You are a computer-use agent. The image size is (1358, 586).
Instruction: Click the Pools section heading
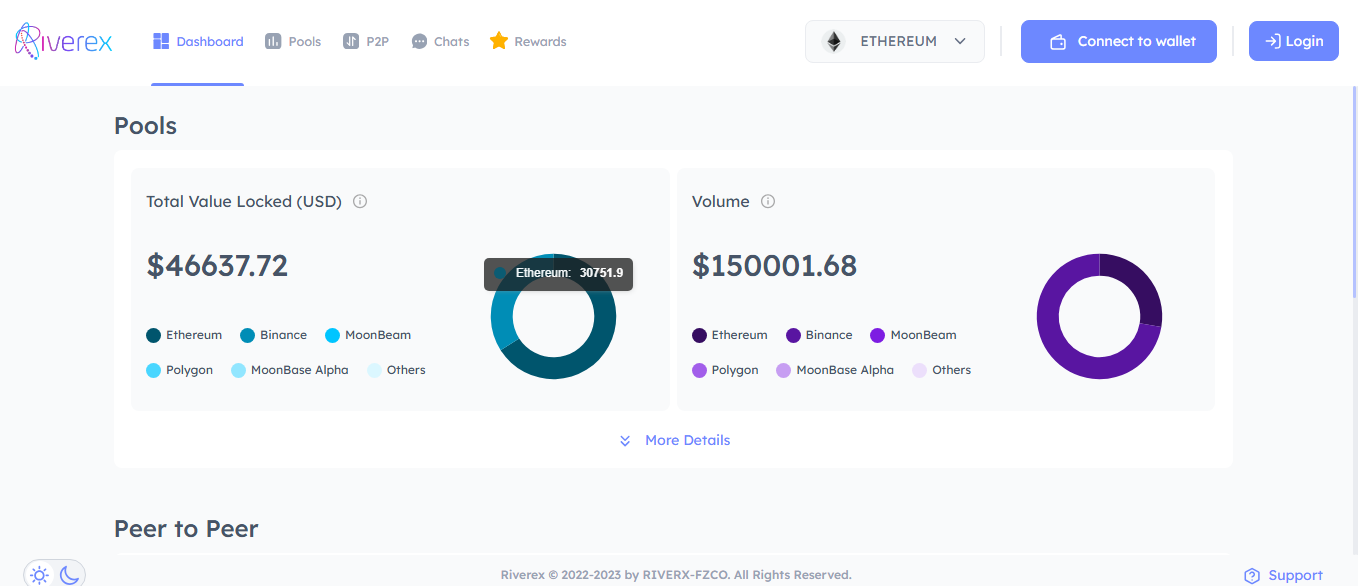click(x=145, y=126)
